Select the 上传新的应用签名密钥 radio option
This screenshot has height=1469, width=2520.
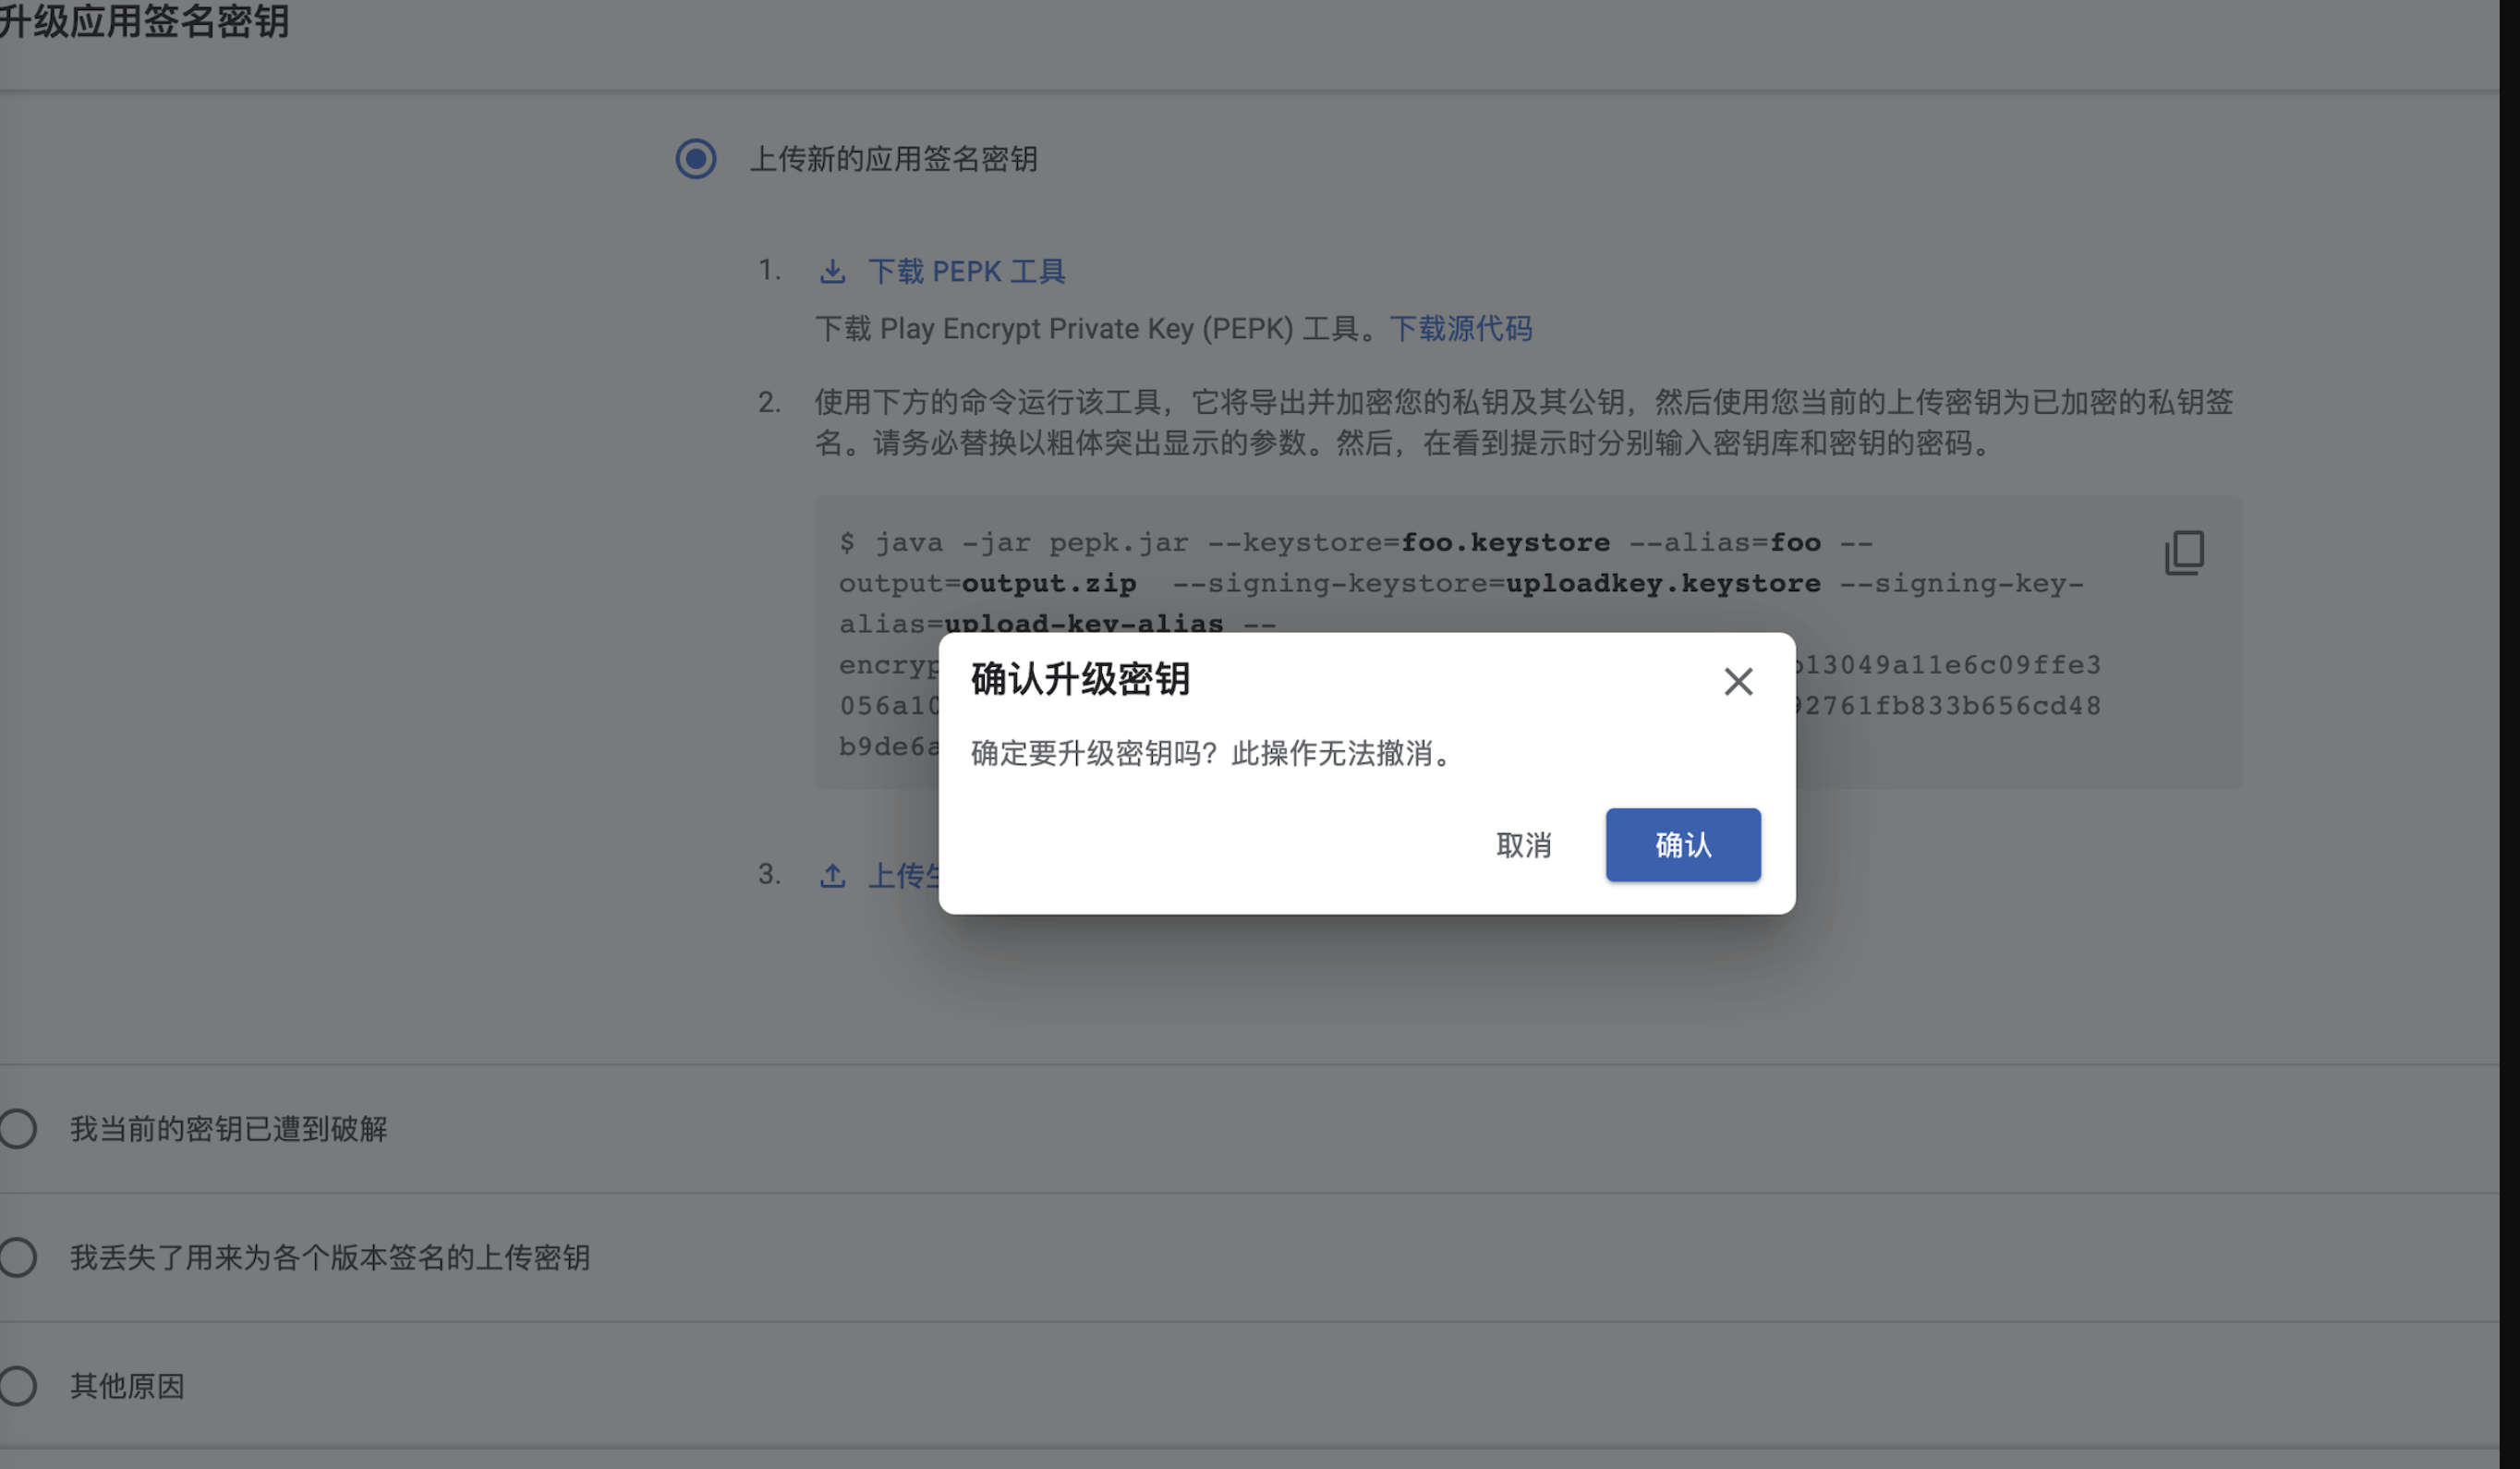(x=695, y=160)
